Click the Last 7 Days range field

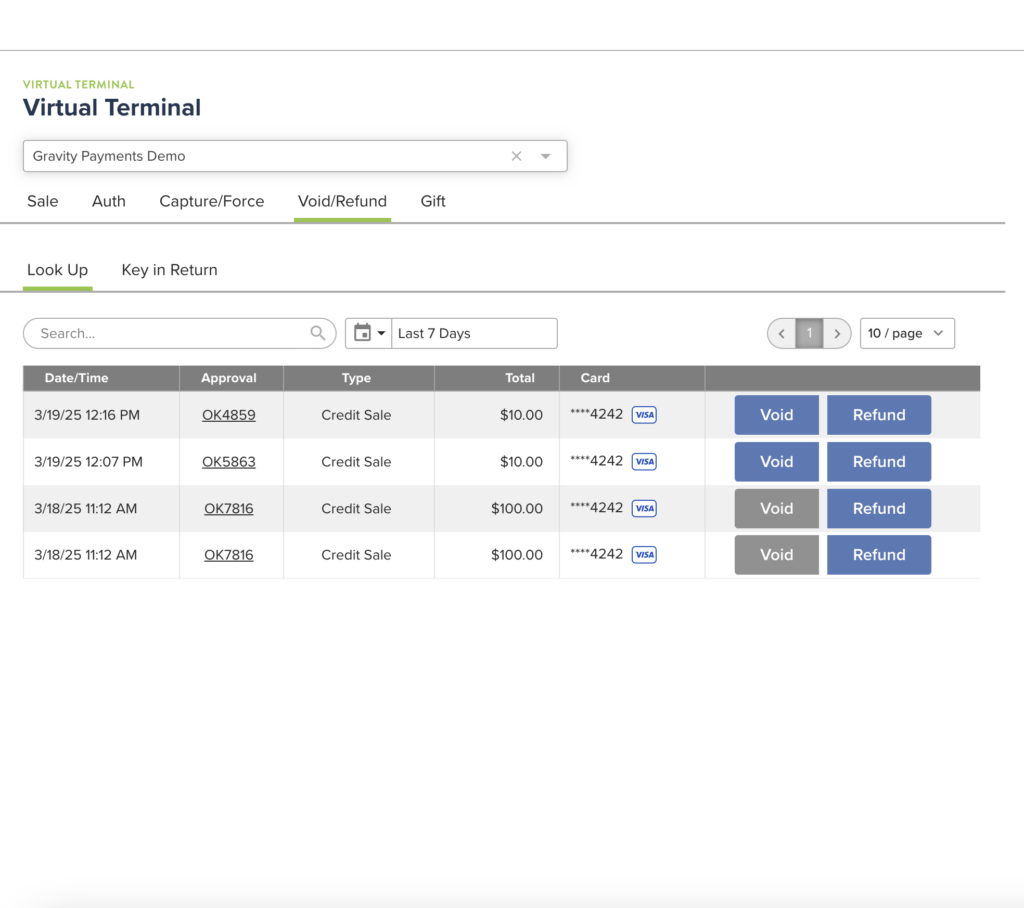tap(474, 333)
